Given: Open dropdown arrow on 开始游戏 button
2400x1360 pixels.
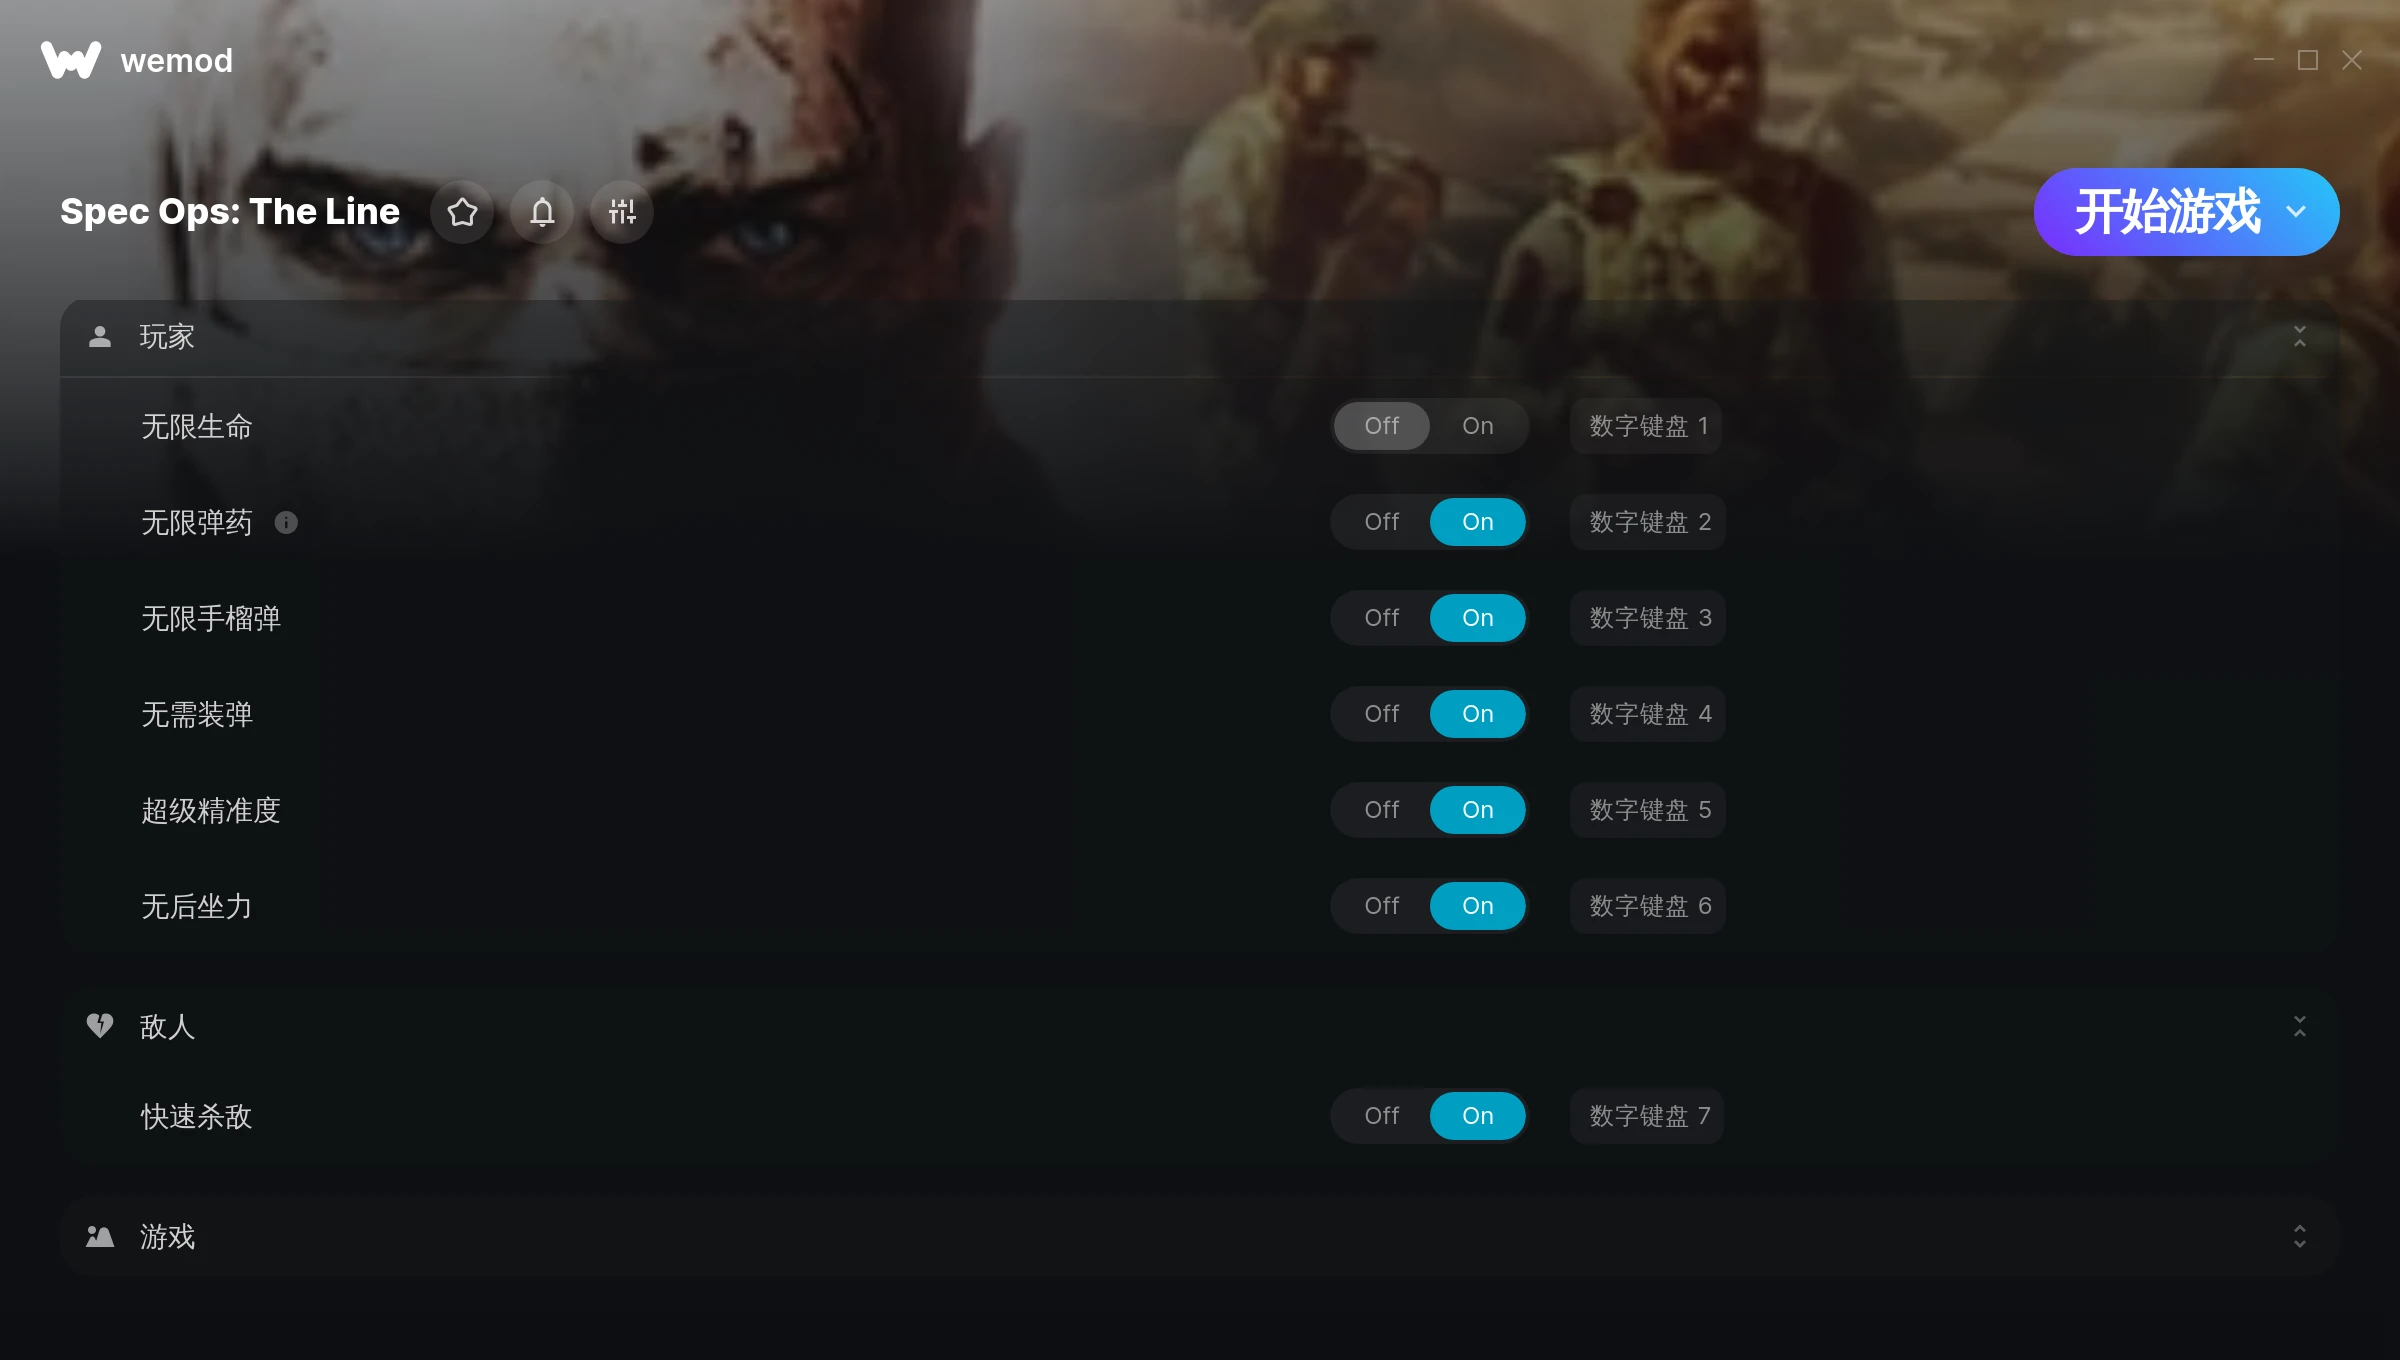Looking at the screenshot, I should click(x=2296, y=212).
